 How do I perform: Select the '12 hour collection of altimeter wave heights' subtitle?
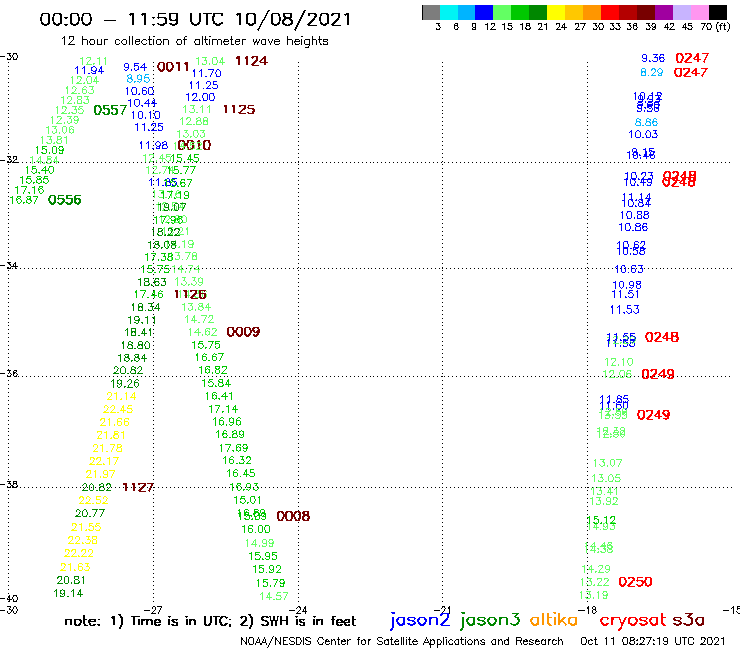pos(194,41)
